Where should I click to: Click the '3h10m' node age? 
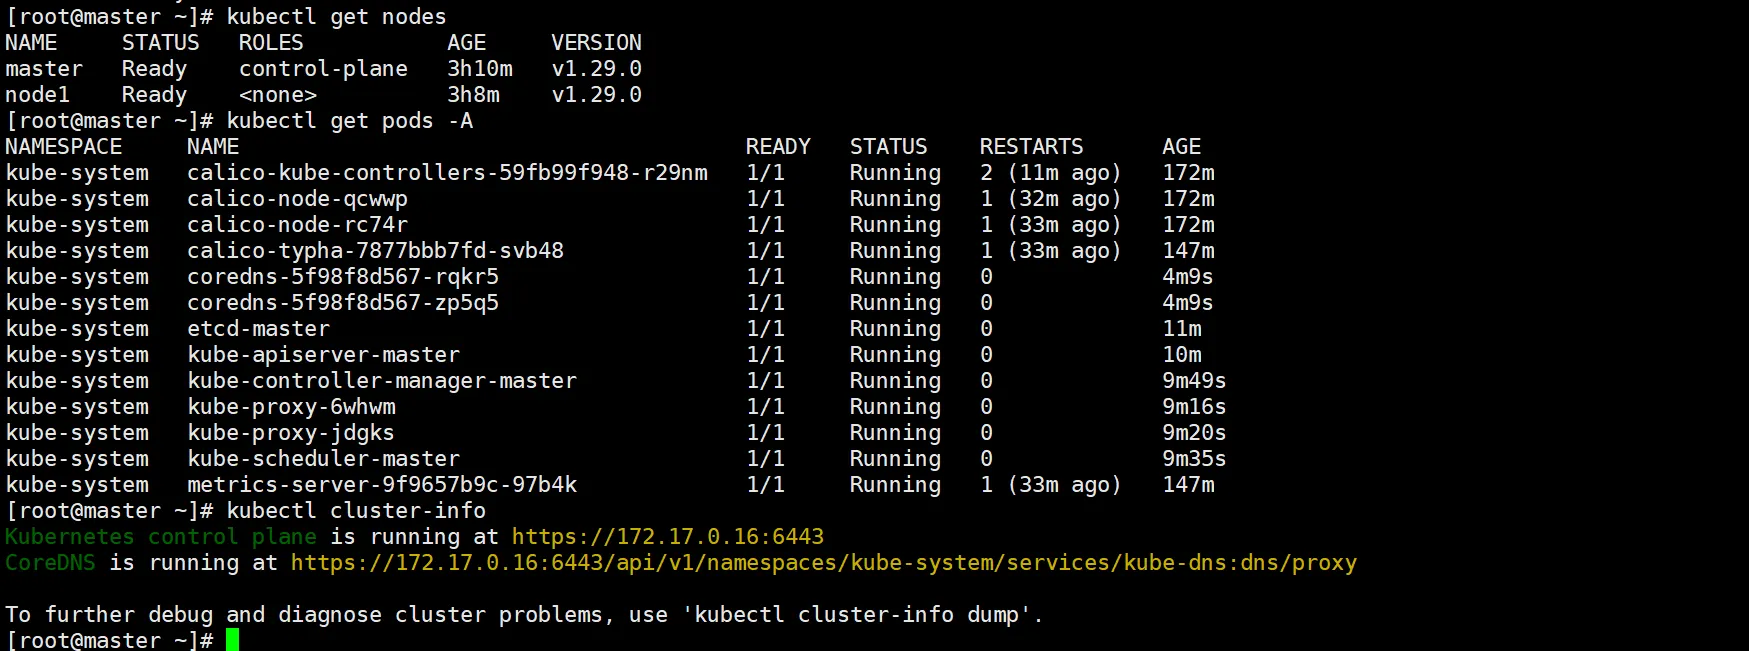[x=480, y=69]
